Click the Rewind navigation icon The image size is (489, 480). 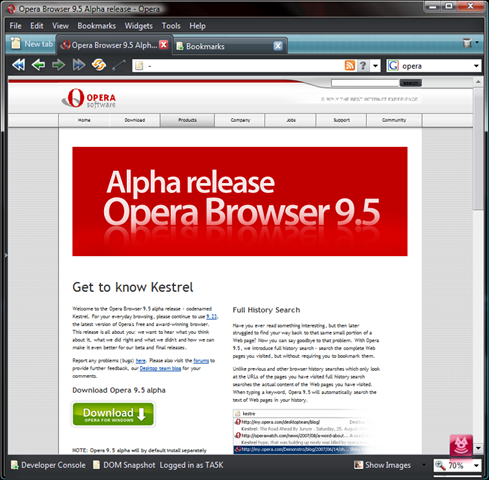click(19, 65)
